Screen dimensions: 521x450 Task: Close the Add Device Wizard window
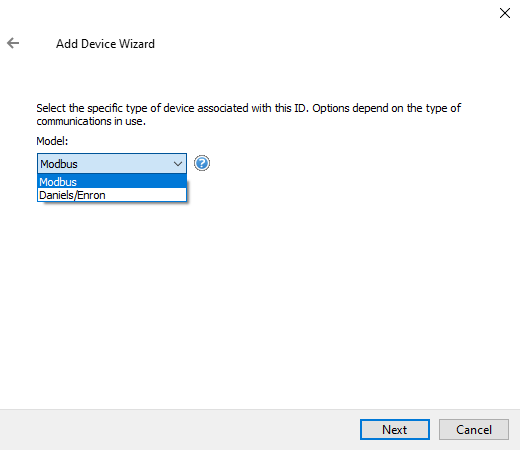[x=505, y=13]
